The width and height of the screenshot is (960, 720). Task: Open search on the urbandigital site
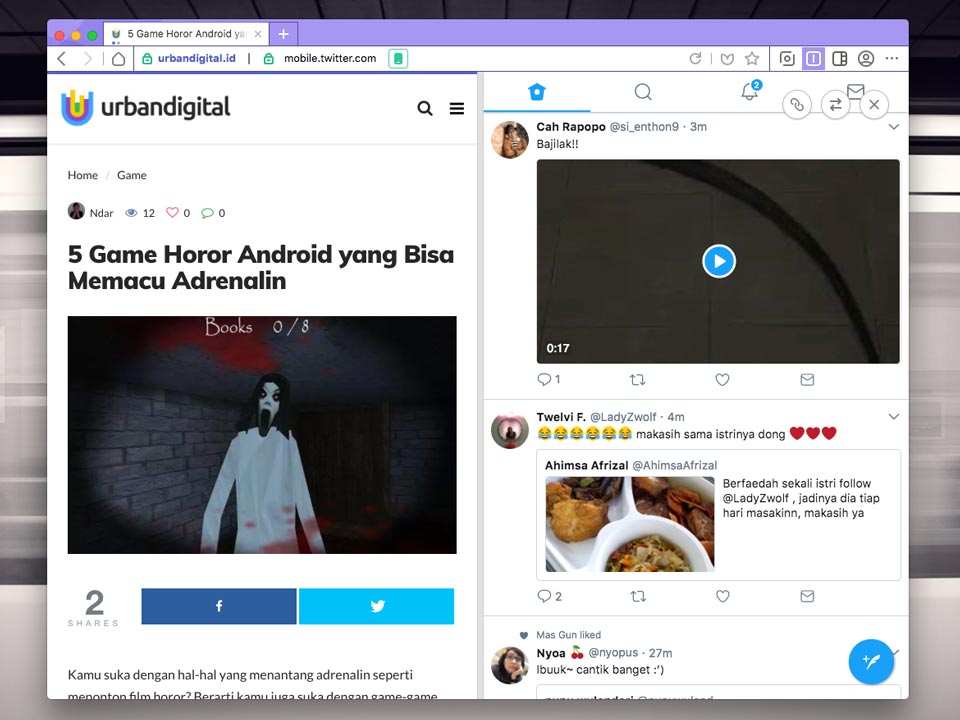425,109
